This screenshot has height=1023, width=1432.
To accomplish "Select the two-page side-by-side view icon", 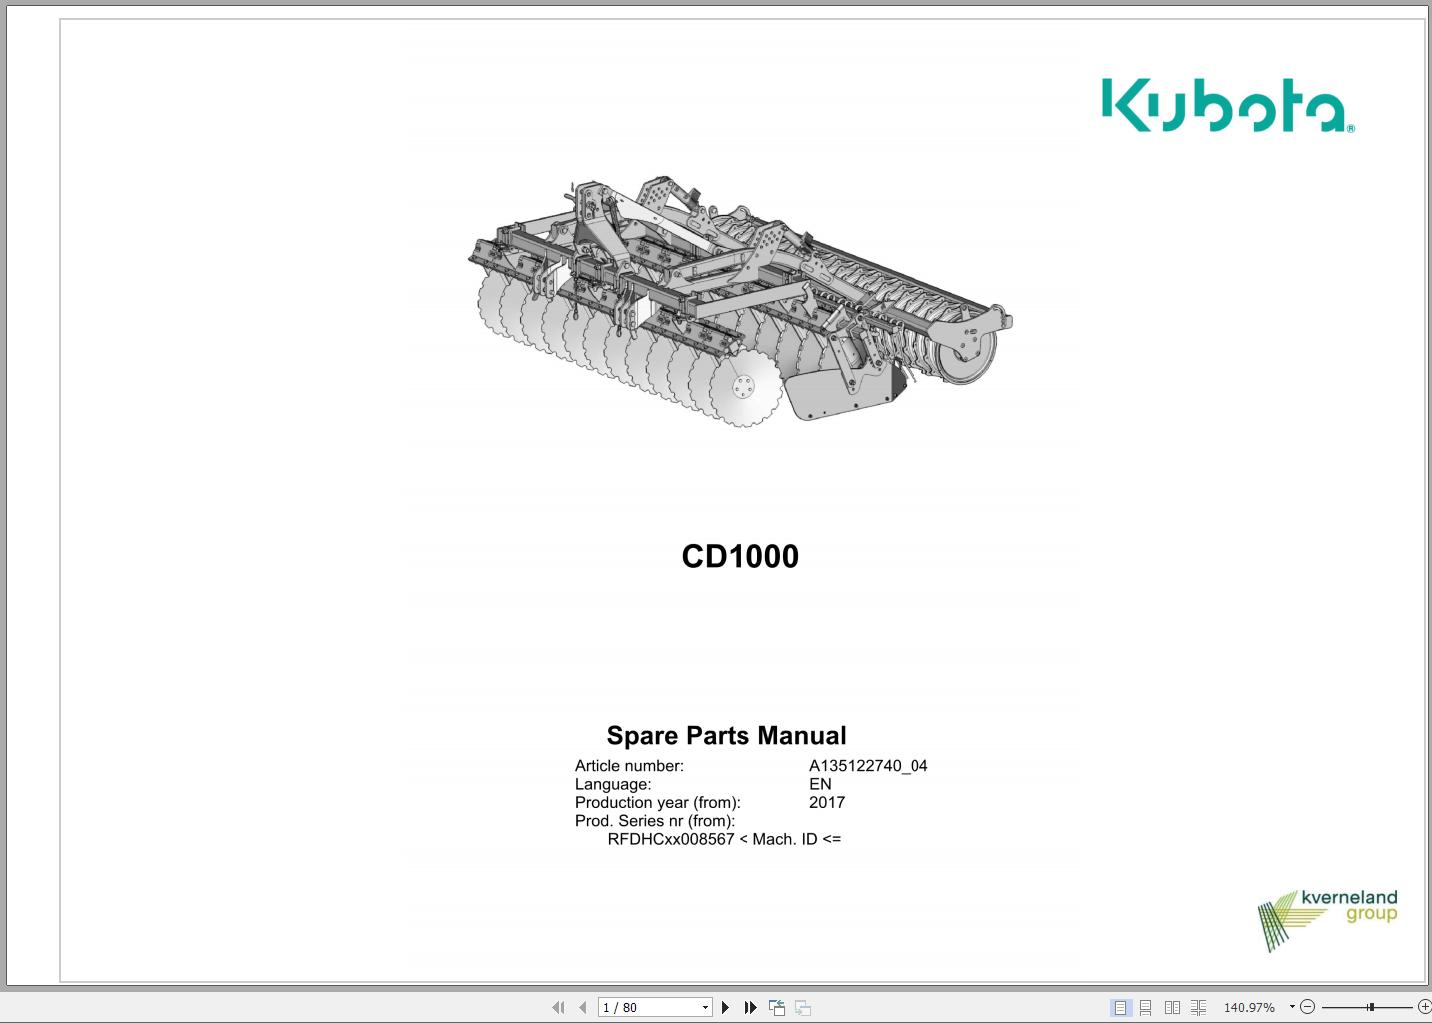I will click(1172, 1007).
